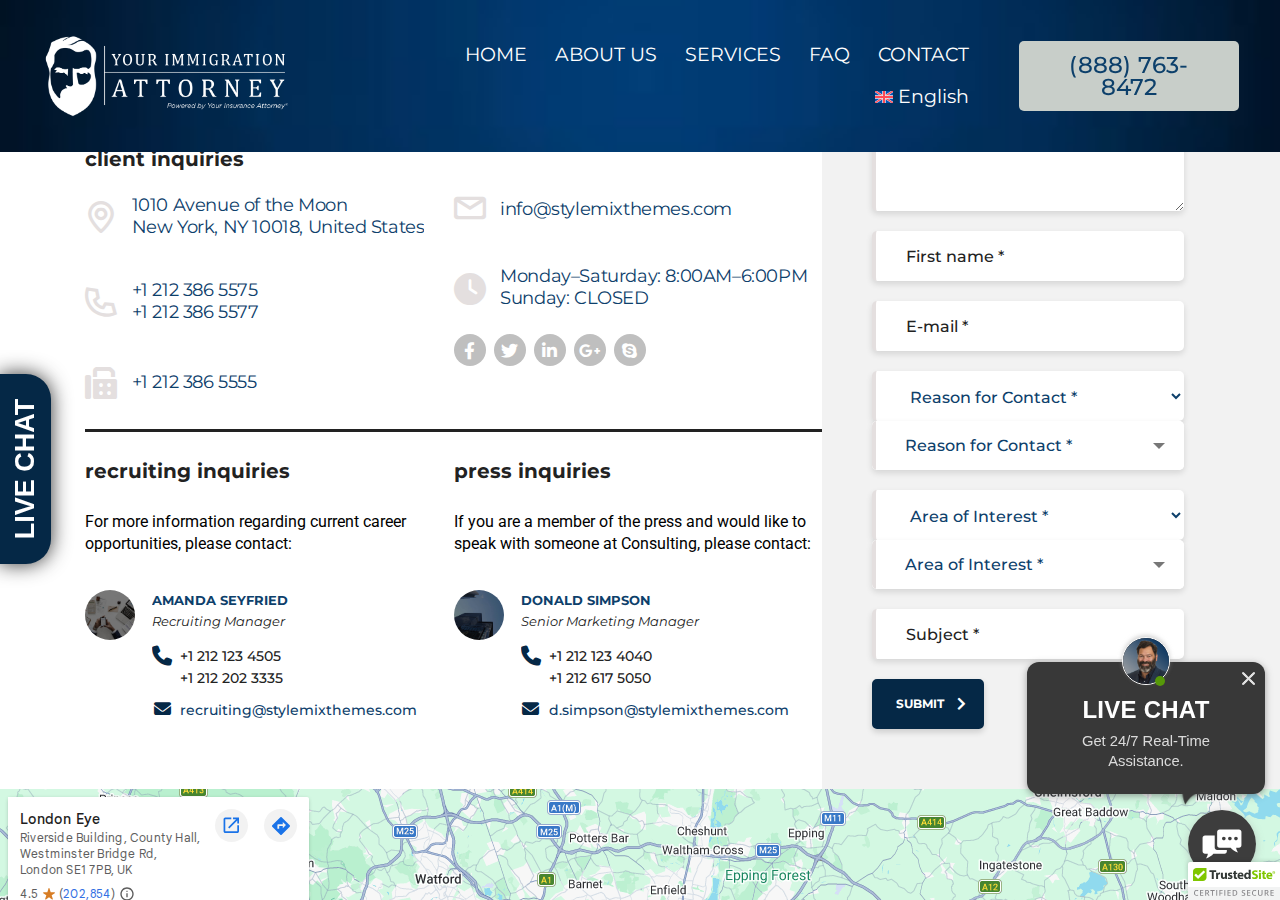Click inside the message textarea
Image resolution: width=1280 pixels, height=900 pixels.
click(x=1029, y=182)
